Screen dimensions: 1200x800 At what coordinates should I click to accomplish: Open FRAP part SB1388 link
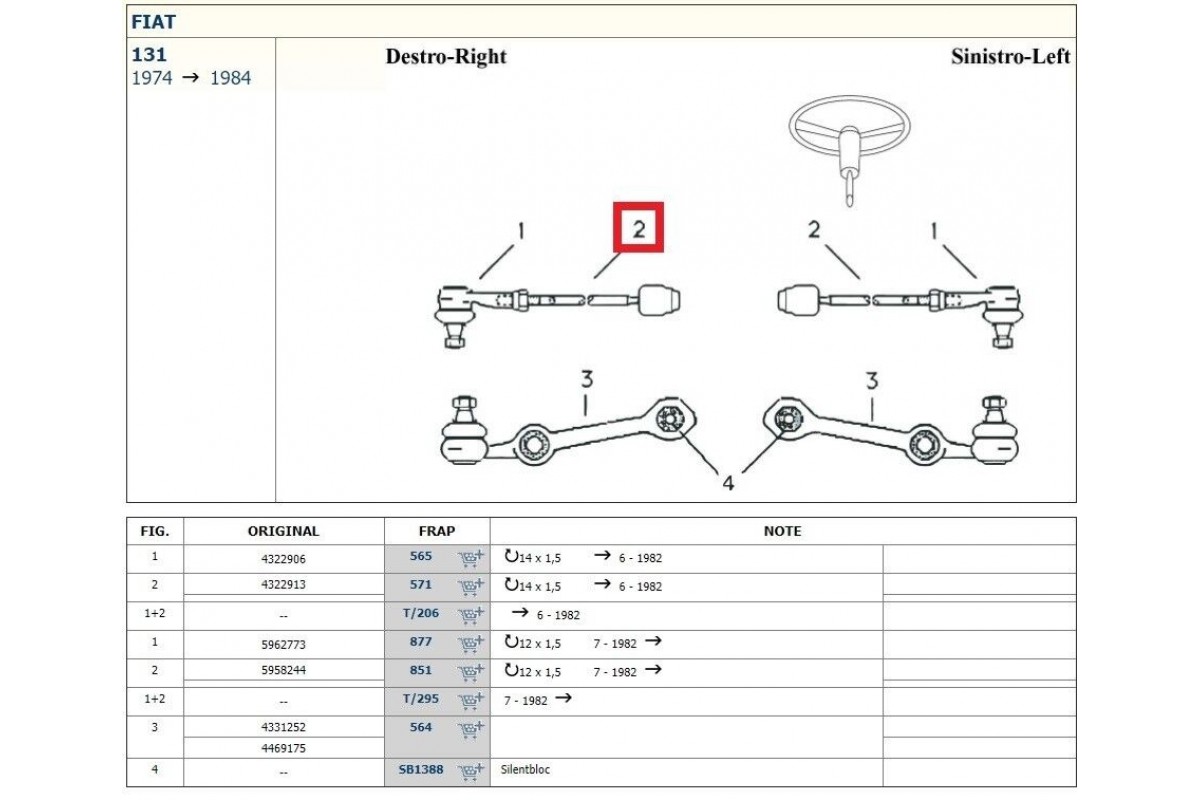pyautogui.click(x=421, y=769)
